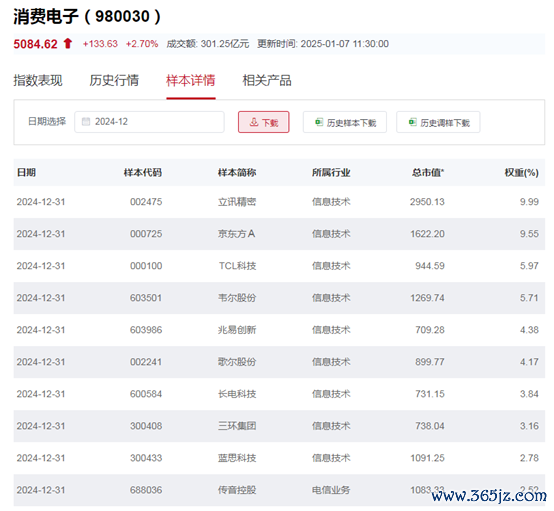Viewport: 554px width, 511px height.
Task: Click the download icon inside the 下载 button
Action: pyautogui.click(x=254, y=122)
